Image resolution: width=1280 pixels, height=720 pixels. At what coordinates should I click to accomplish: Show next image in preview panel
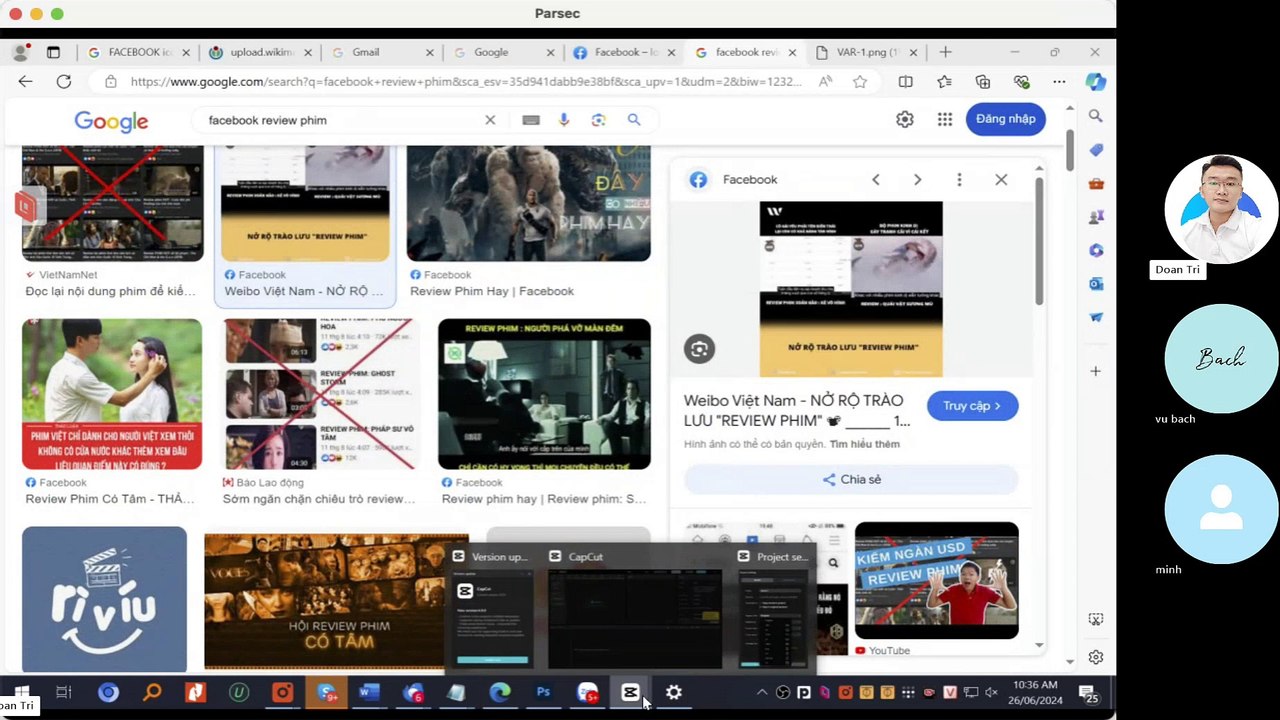(917, 180)
